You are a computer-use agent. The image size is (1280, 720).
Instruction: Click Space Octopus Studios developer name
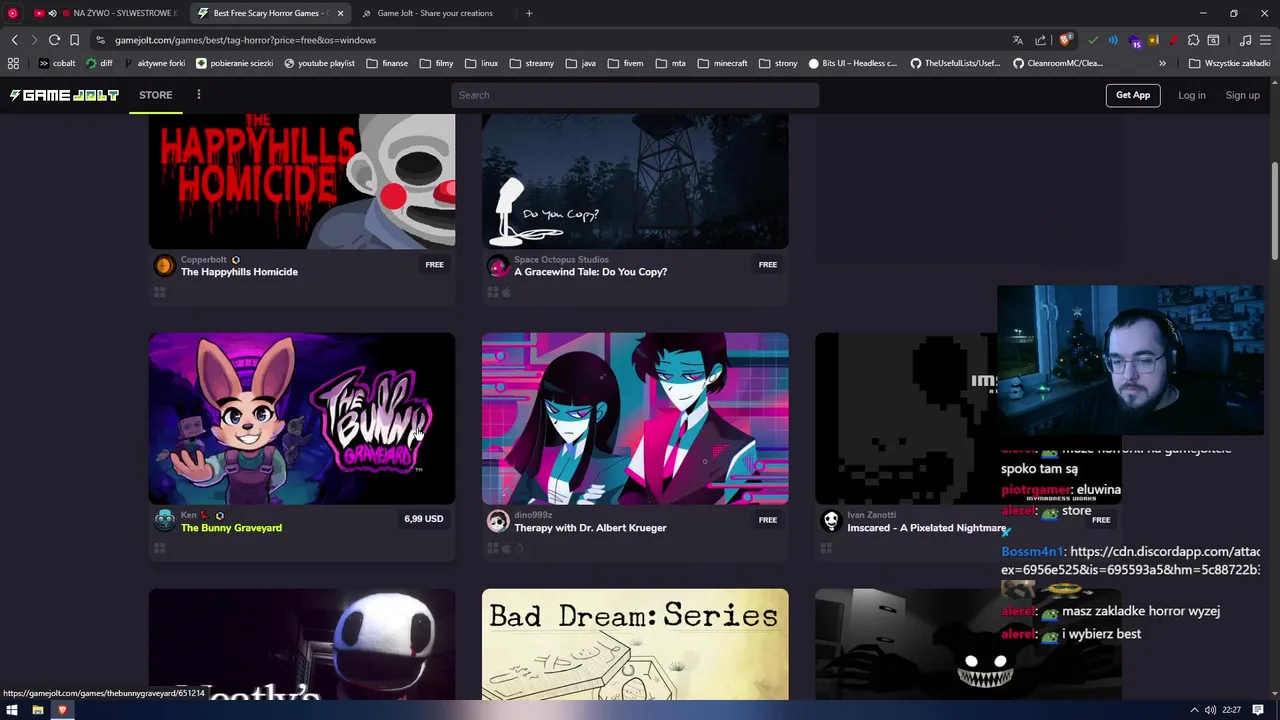[x=561, y=260]
